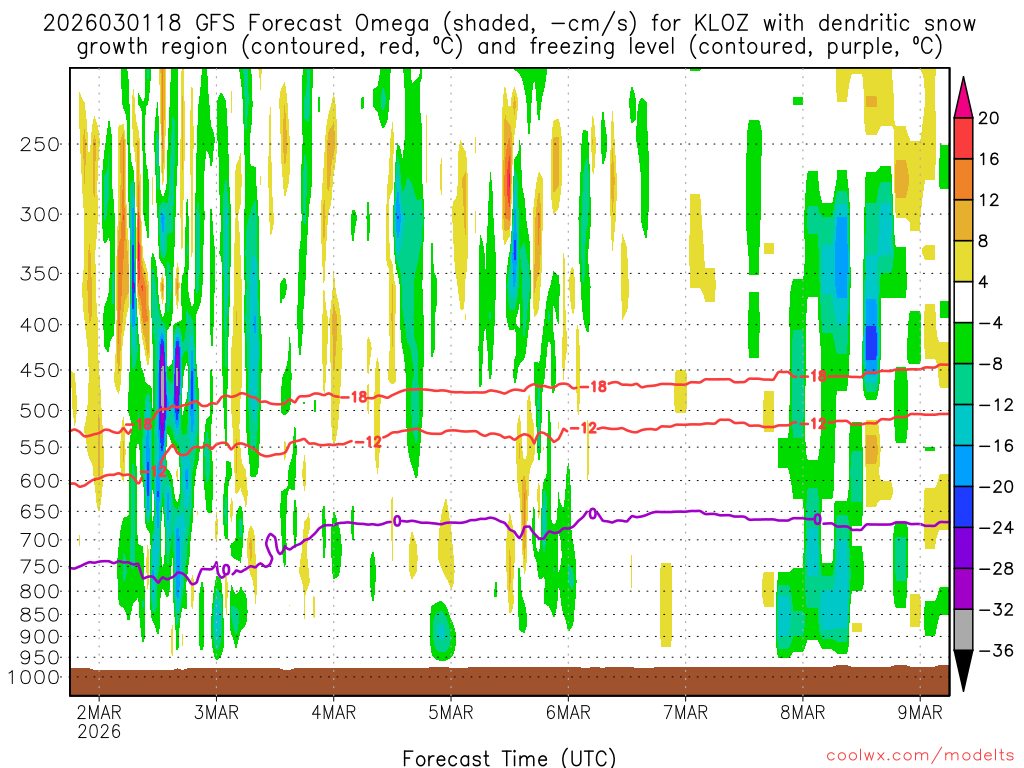
Task: Click the colorbar value -28 label
Action: tap(995, 568)
